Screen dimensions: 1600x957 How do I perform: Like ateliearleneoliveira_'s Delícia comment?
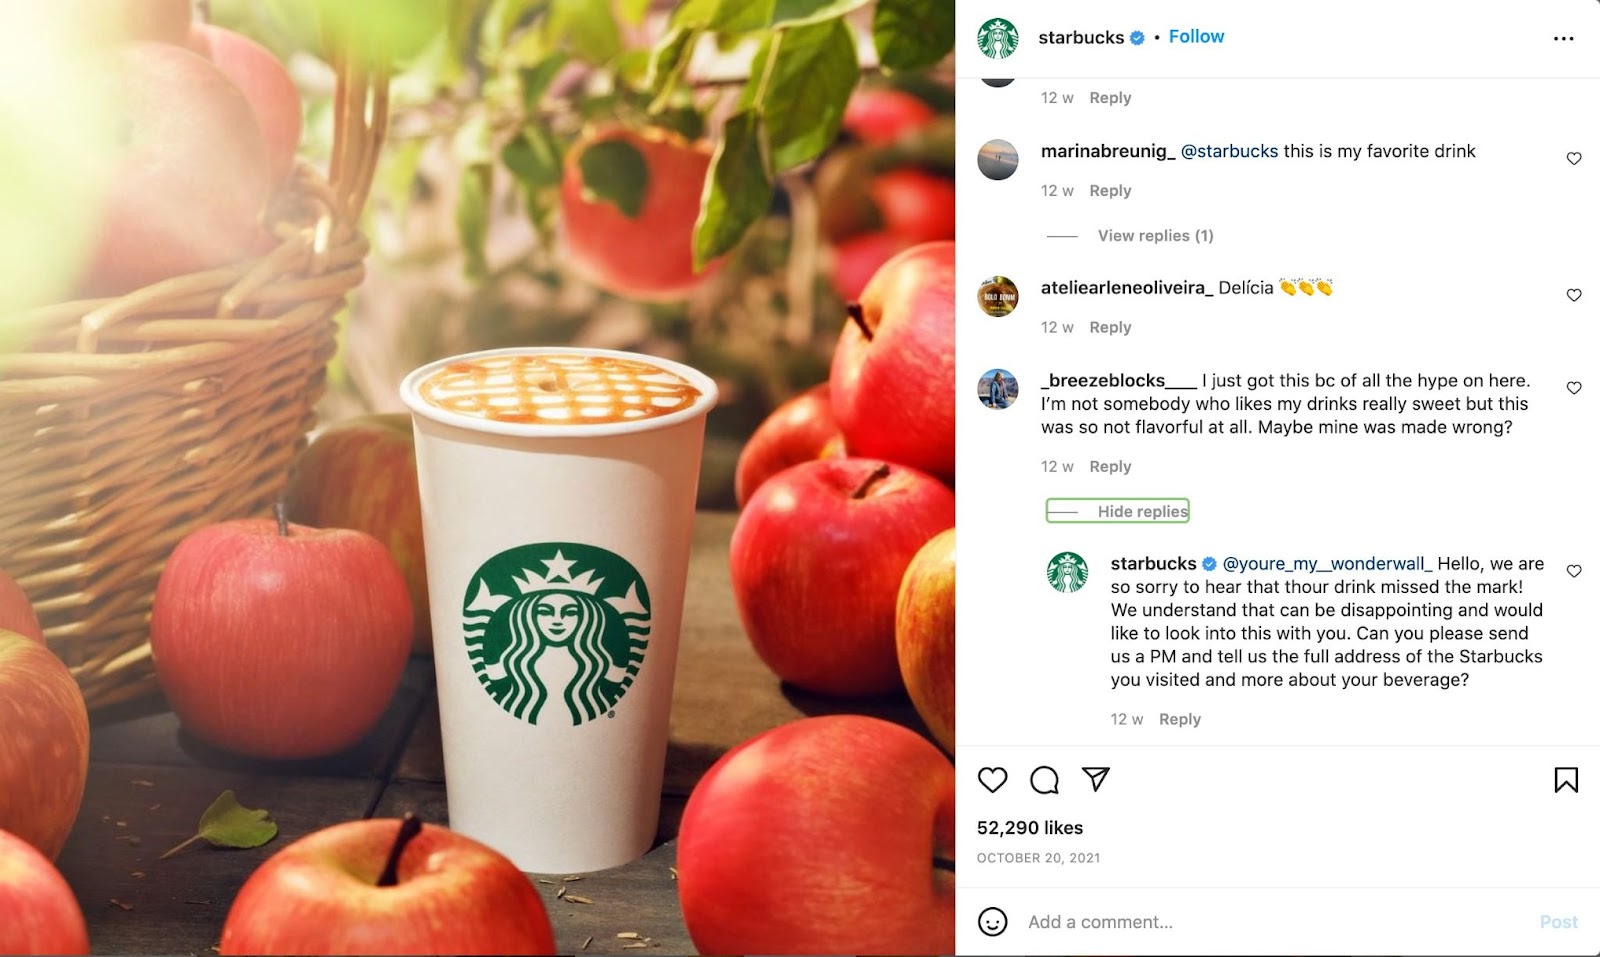point(1574,295)
